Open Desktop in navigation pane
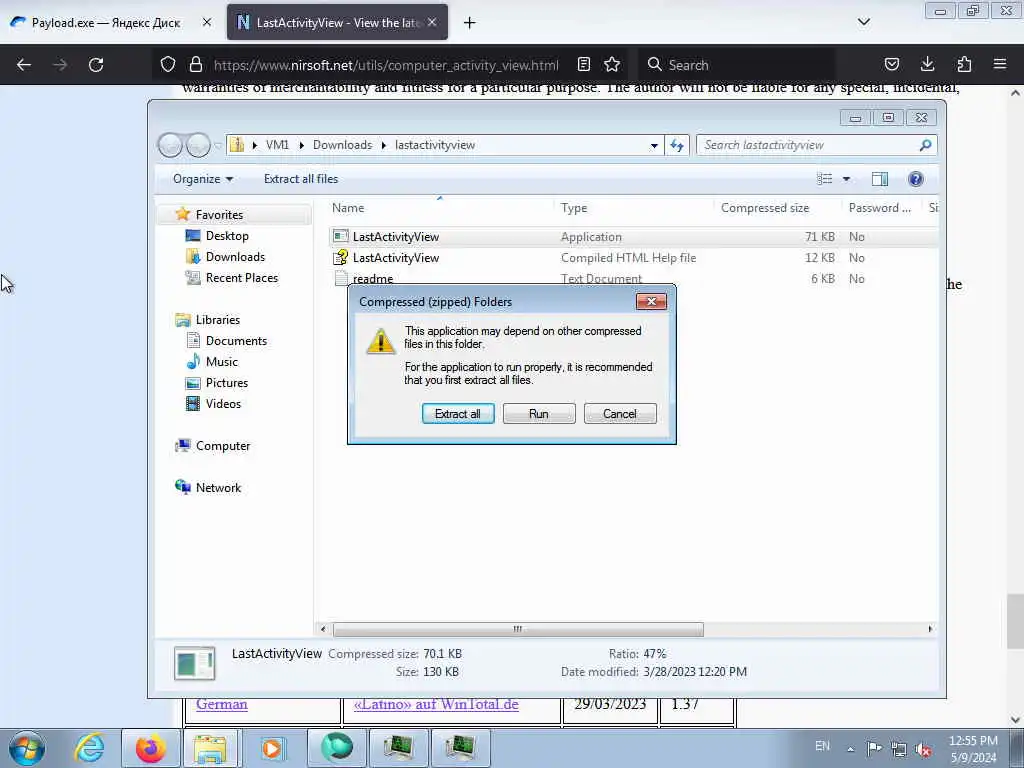This screenshot has width=1024, height=768. (x=227, y=236)
